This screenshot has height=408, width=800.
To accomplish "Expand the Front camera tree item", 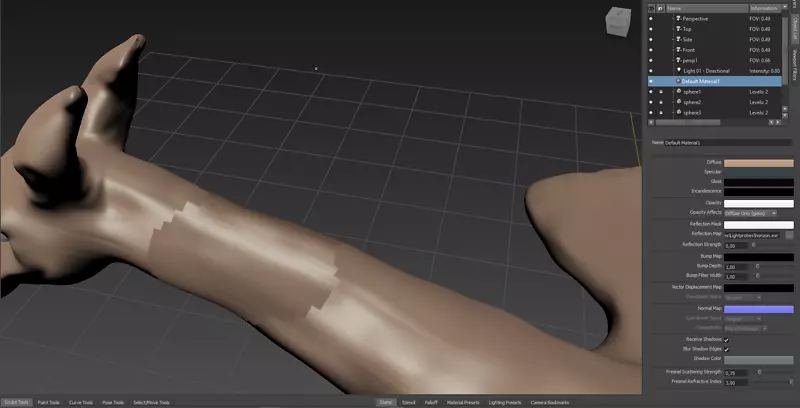I will (672, 50).
